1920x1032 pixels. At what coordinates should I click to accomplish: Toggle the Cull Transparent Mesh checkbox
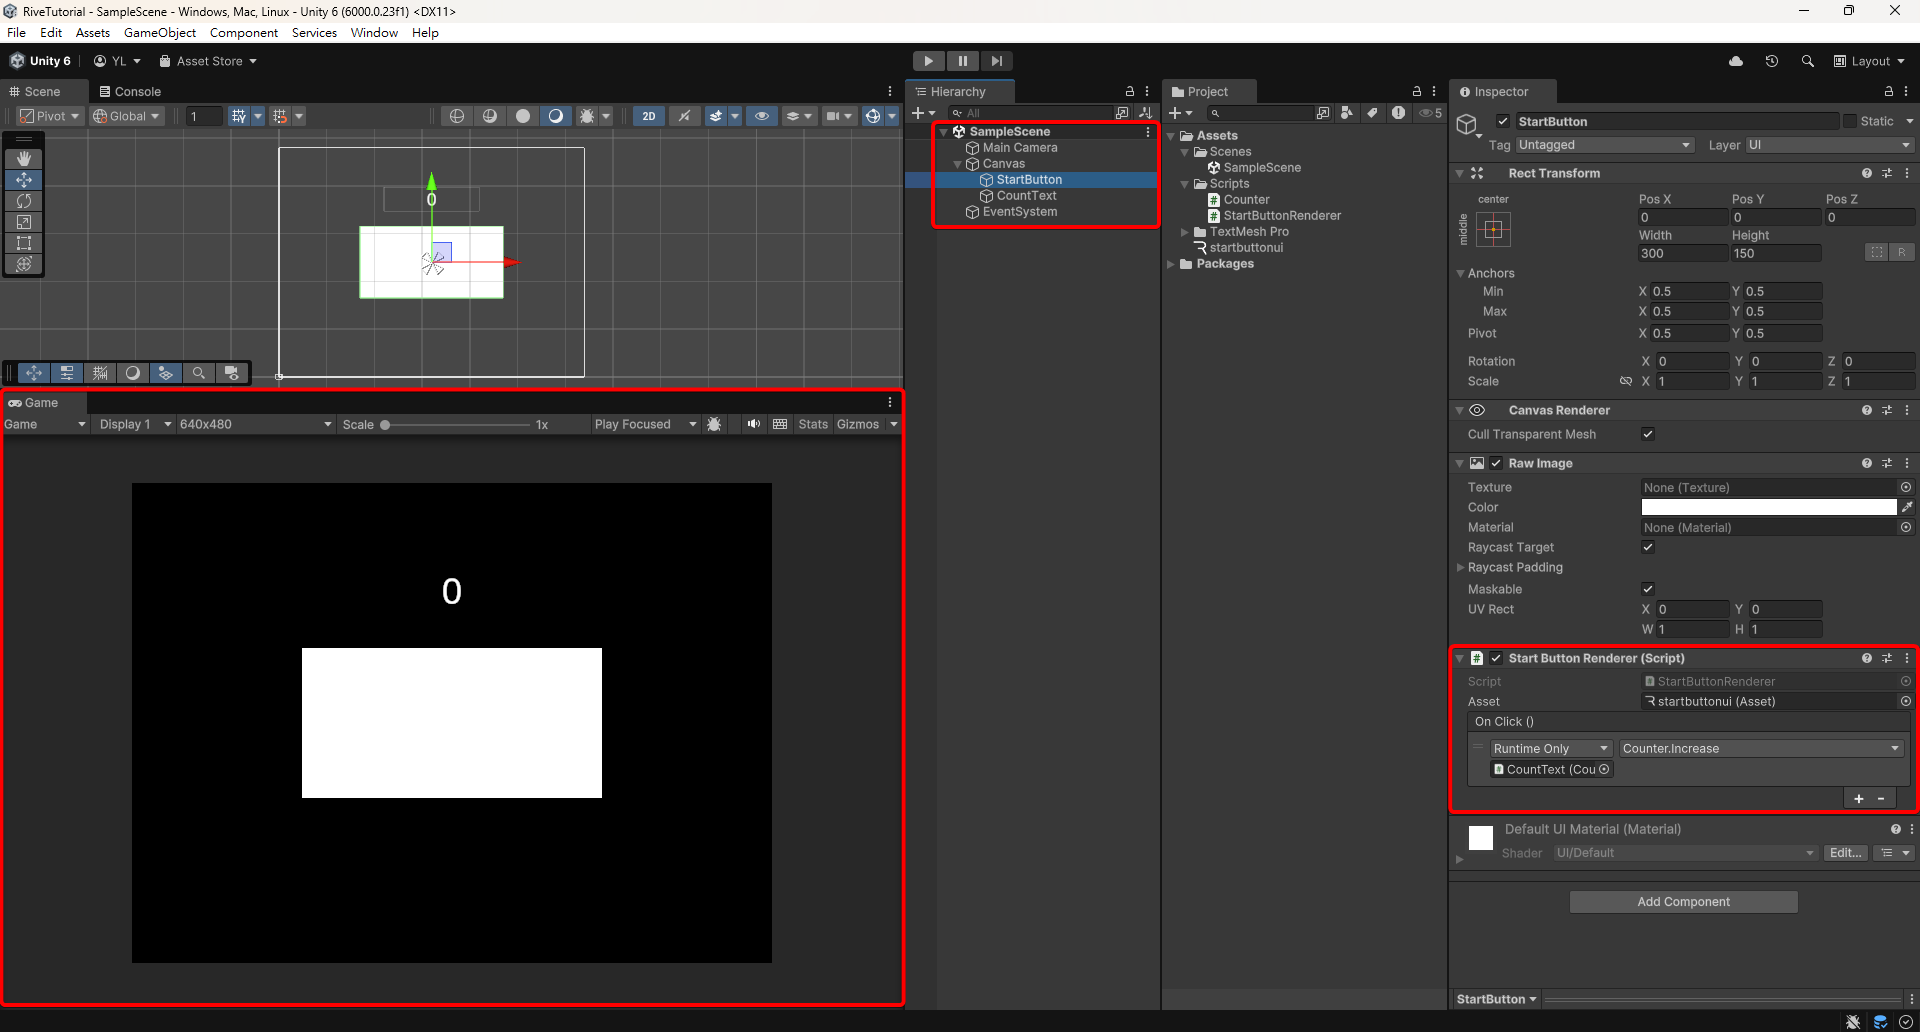1648,434
